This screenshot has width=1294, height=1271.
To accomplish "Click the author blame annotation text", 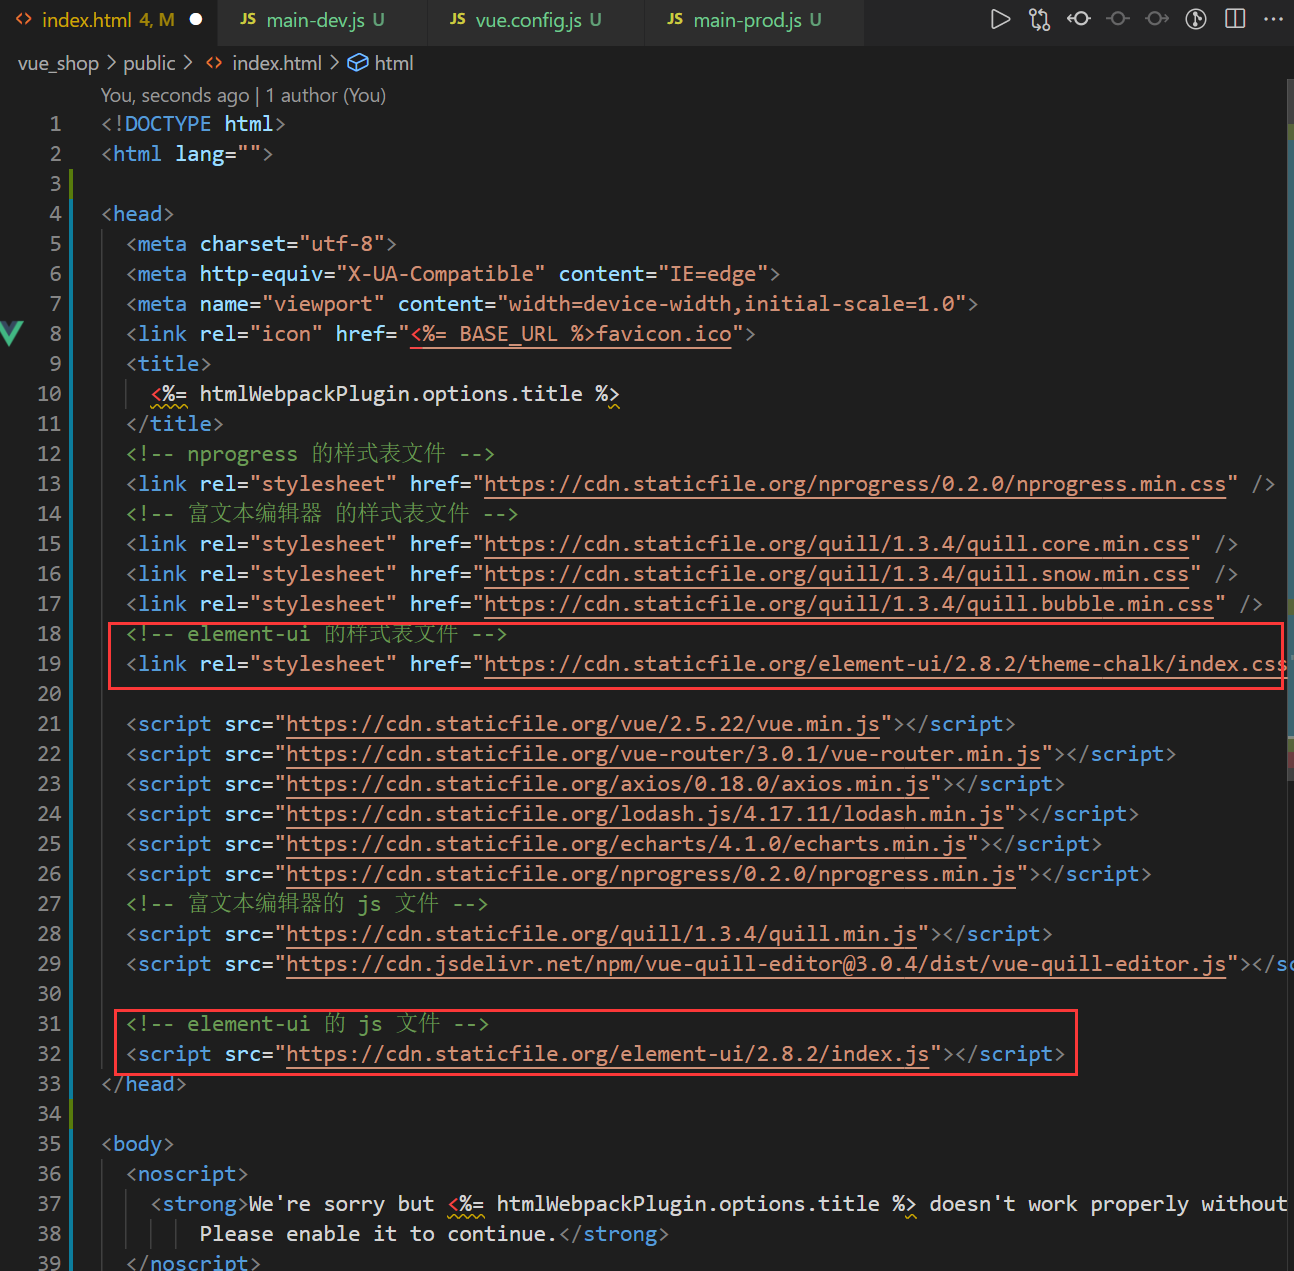I will coord(243,95).
